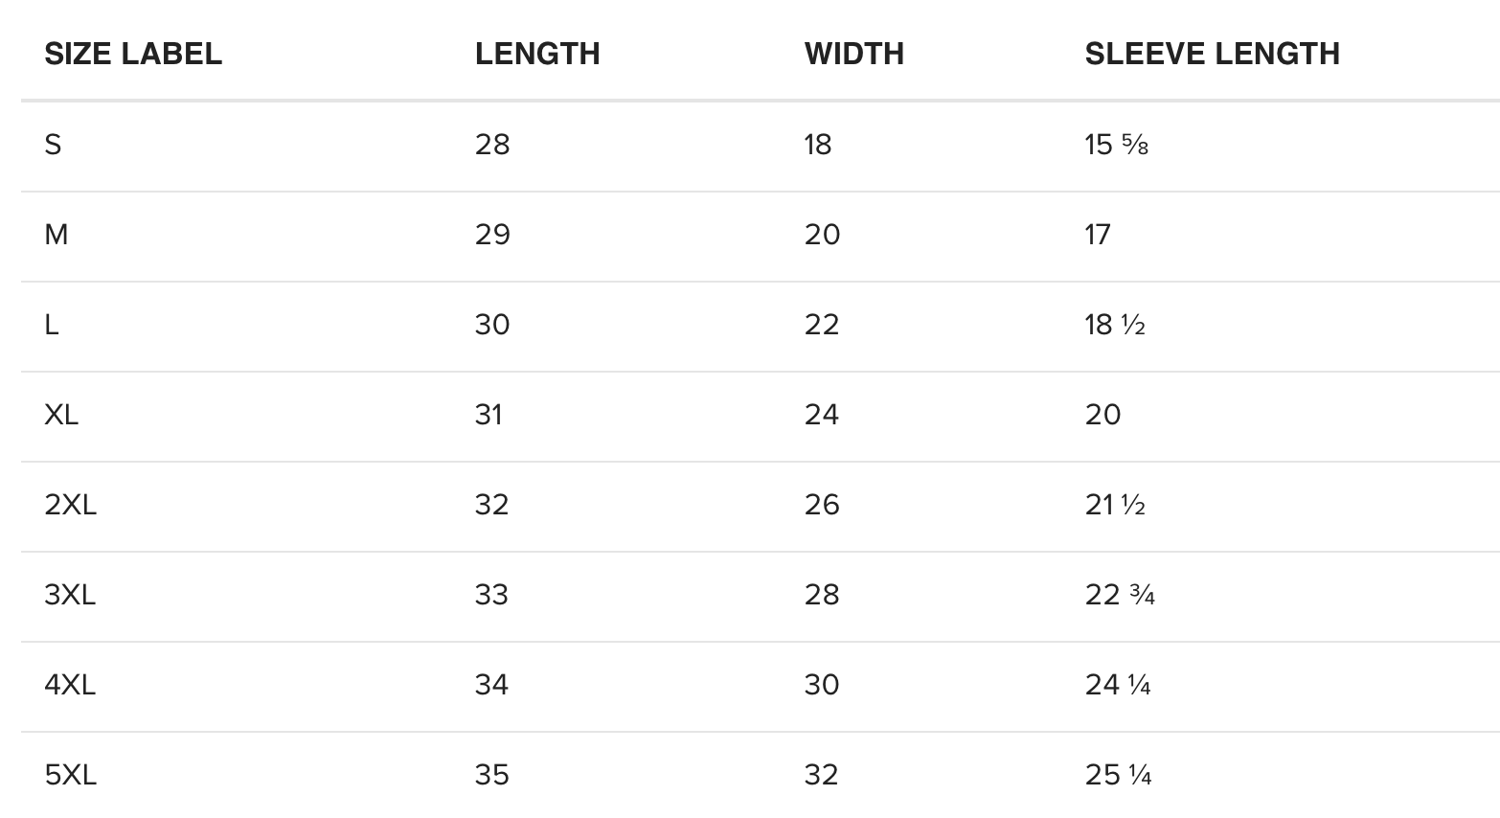Select the XL size row label
Viewport: 1500px width, 818px height.
point(61,414)
